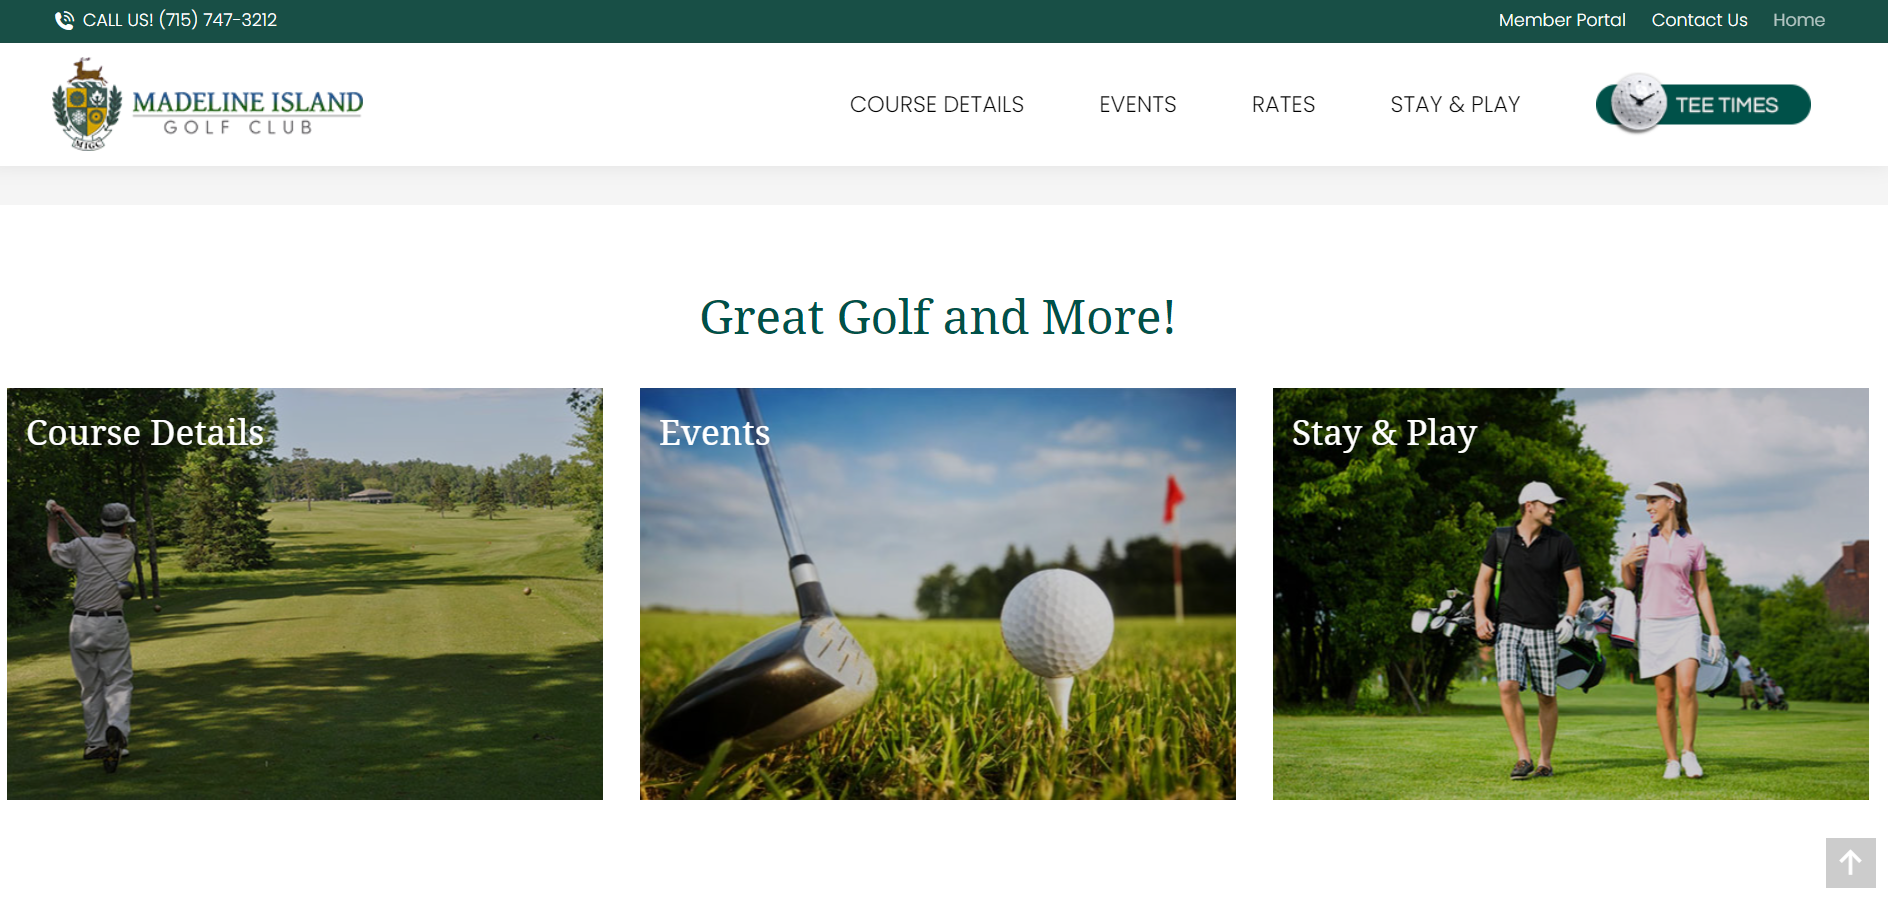This screenshot has width=1888, height=897.
Task: Open the Course Details menu item
Action: [936, 104]
